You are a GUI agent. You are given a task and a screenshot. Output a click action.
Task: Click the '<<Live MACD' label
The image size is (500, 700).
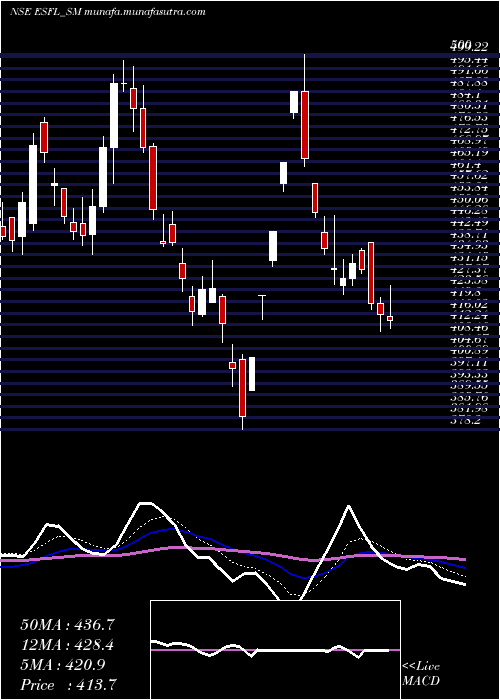click(421, 674)
